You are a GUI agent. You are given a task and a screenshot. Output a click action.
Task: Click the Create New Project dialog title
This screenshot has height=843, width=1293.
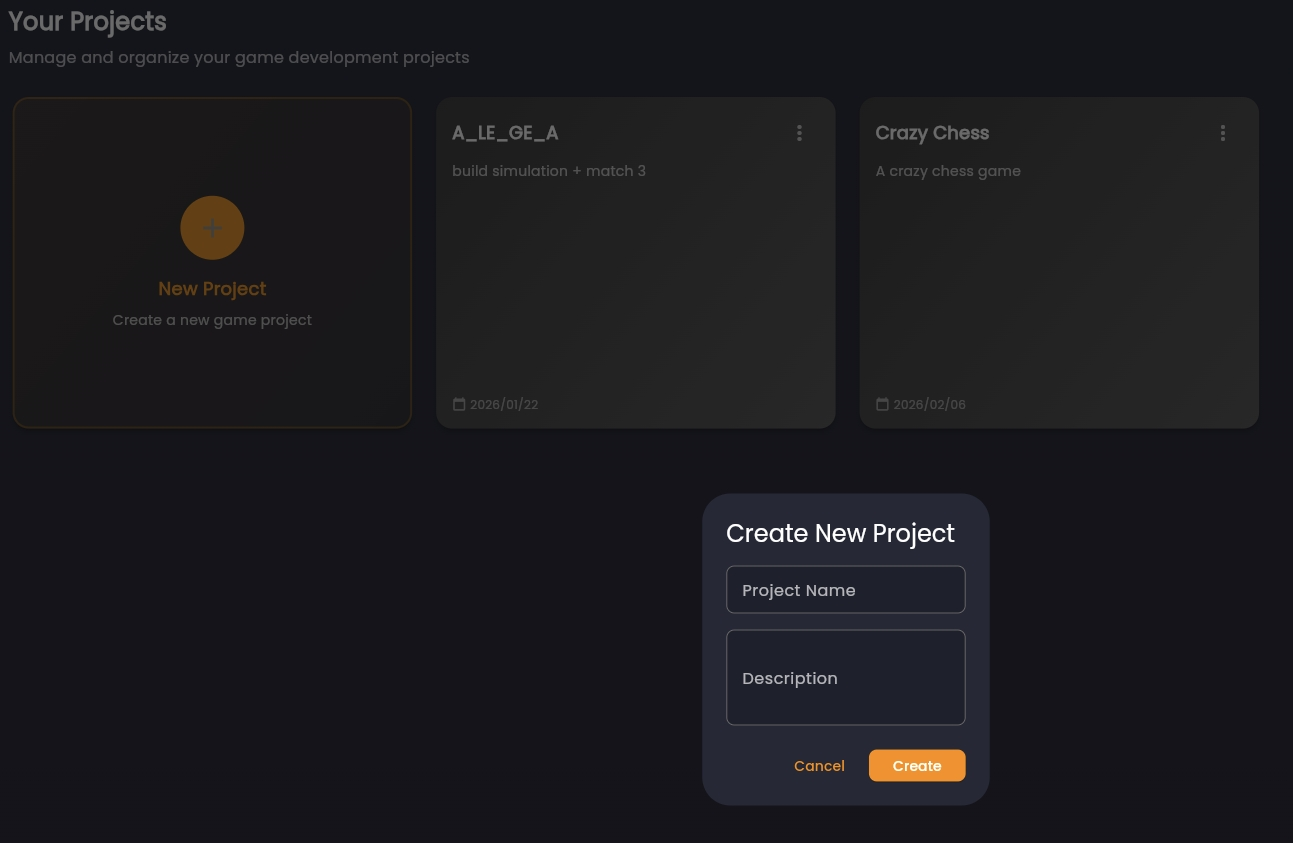(x=840, y=533)
